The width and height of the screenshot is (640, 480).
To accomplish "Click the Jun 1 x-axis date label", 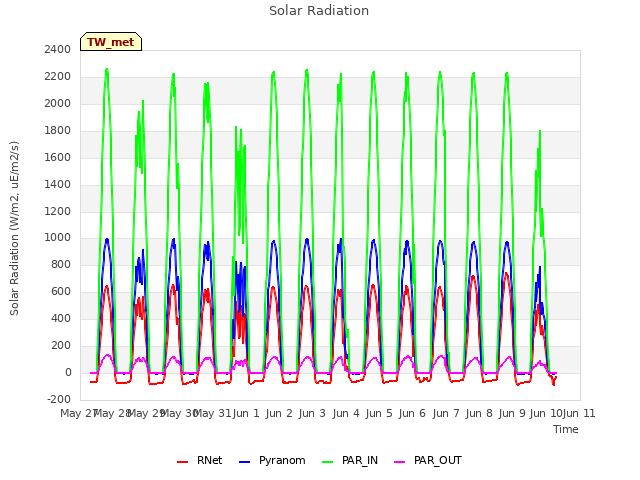I will click(x=246, y=413).
